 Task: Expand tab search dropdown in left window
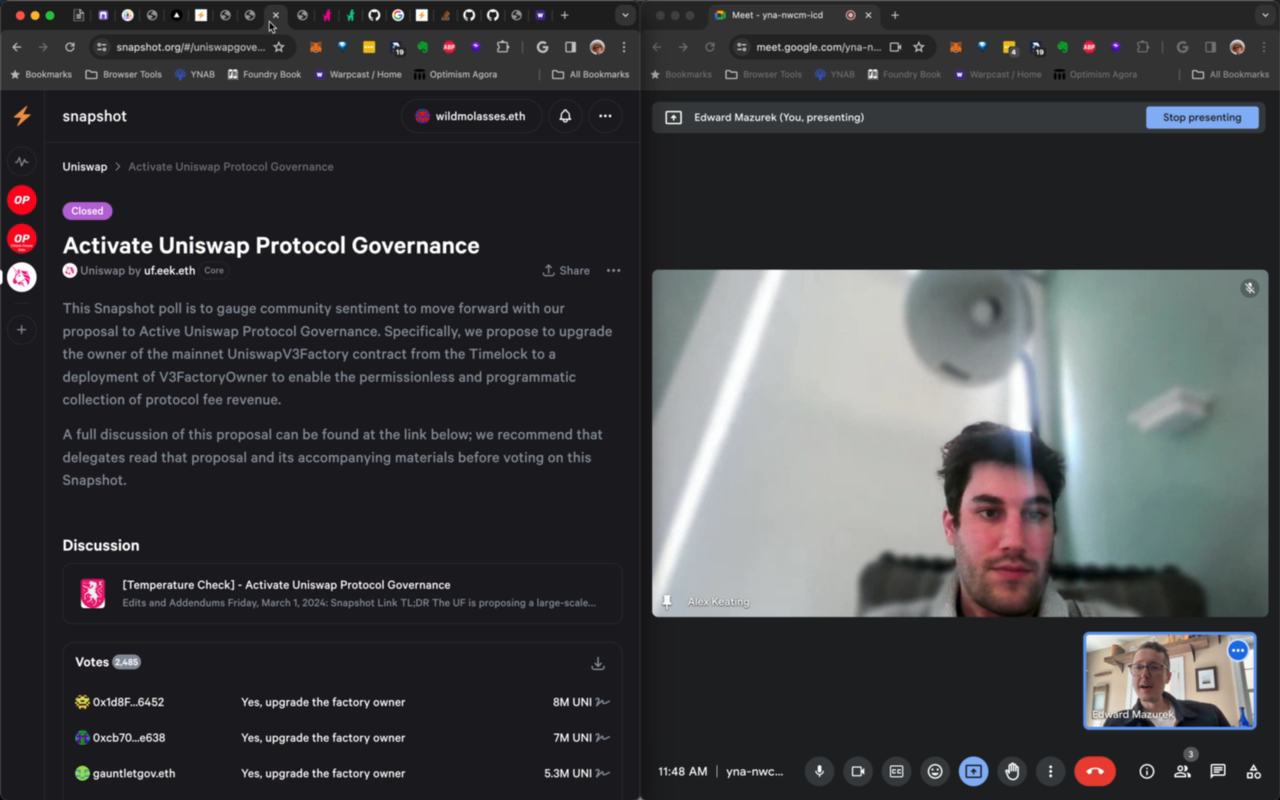tap(625, 15)
